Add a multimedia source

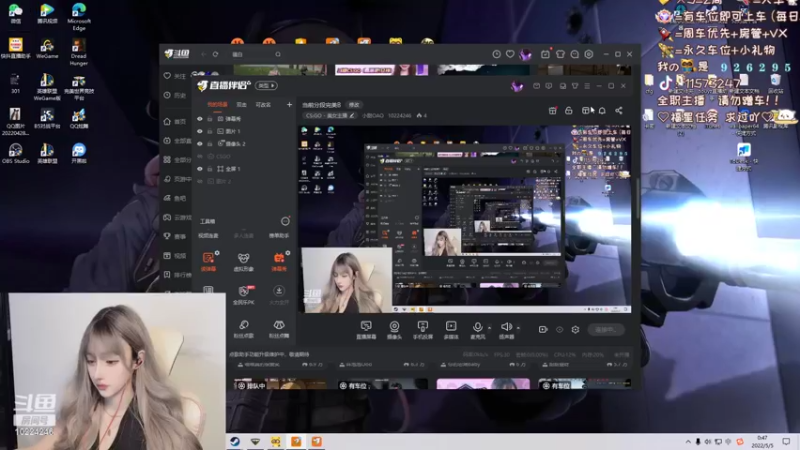click(x=451, y=330)
